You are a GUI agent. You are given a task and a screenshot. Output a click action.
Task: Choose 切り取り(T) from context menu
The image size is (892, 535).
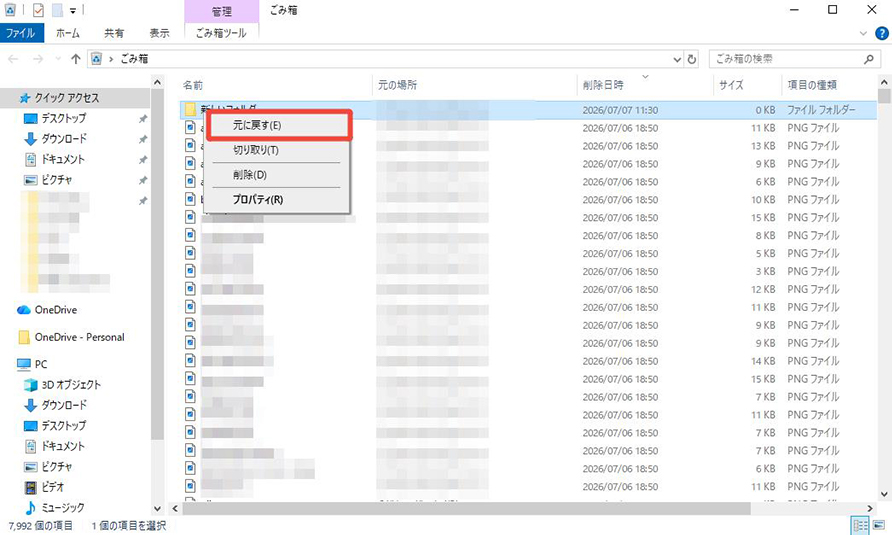pos(277,150)
